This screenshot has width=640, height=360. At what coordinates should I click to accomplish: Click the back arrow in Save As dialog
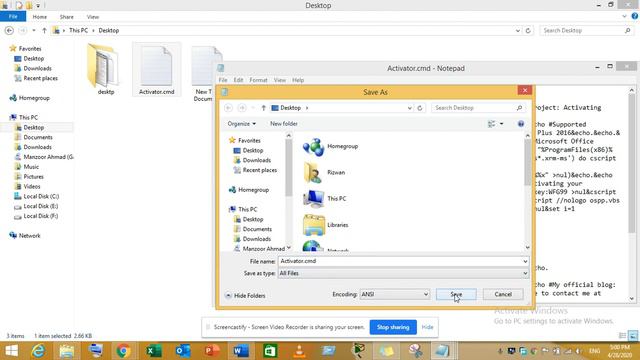click(229, 108)
